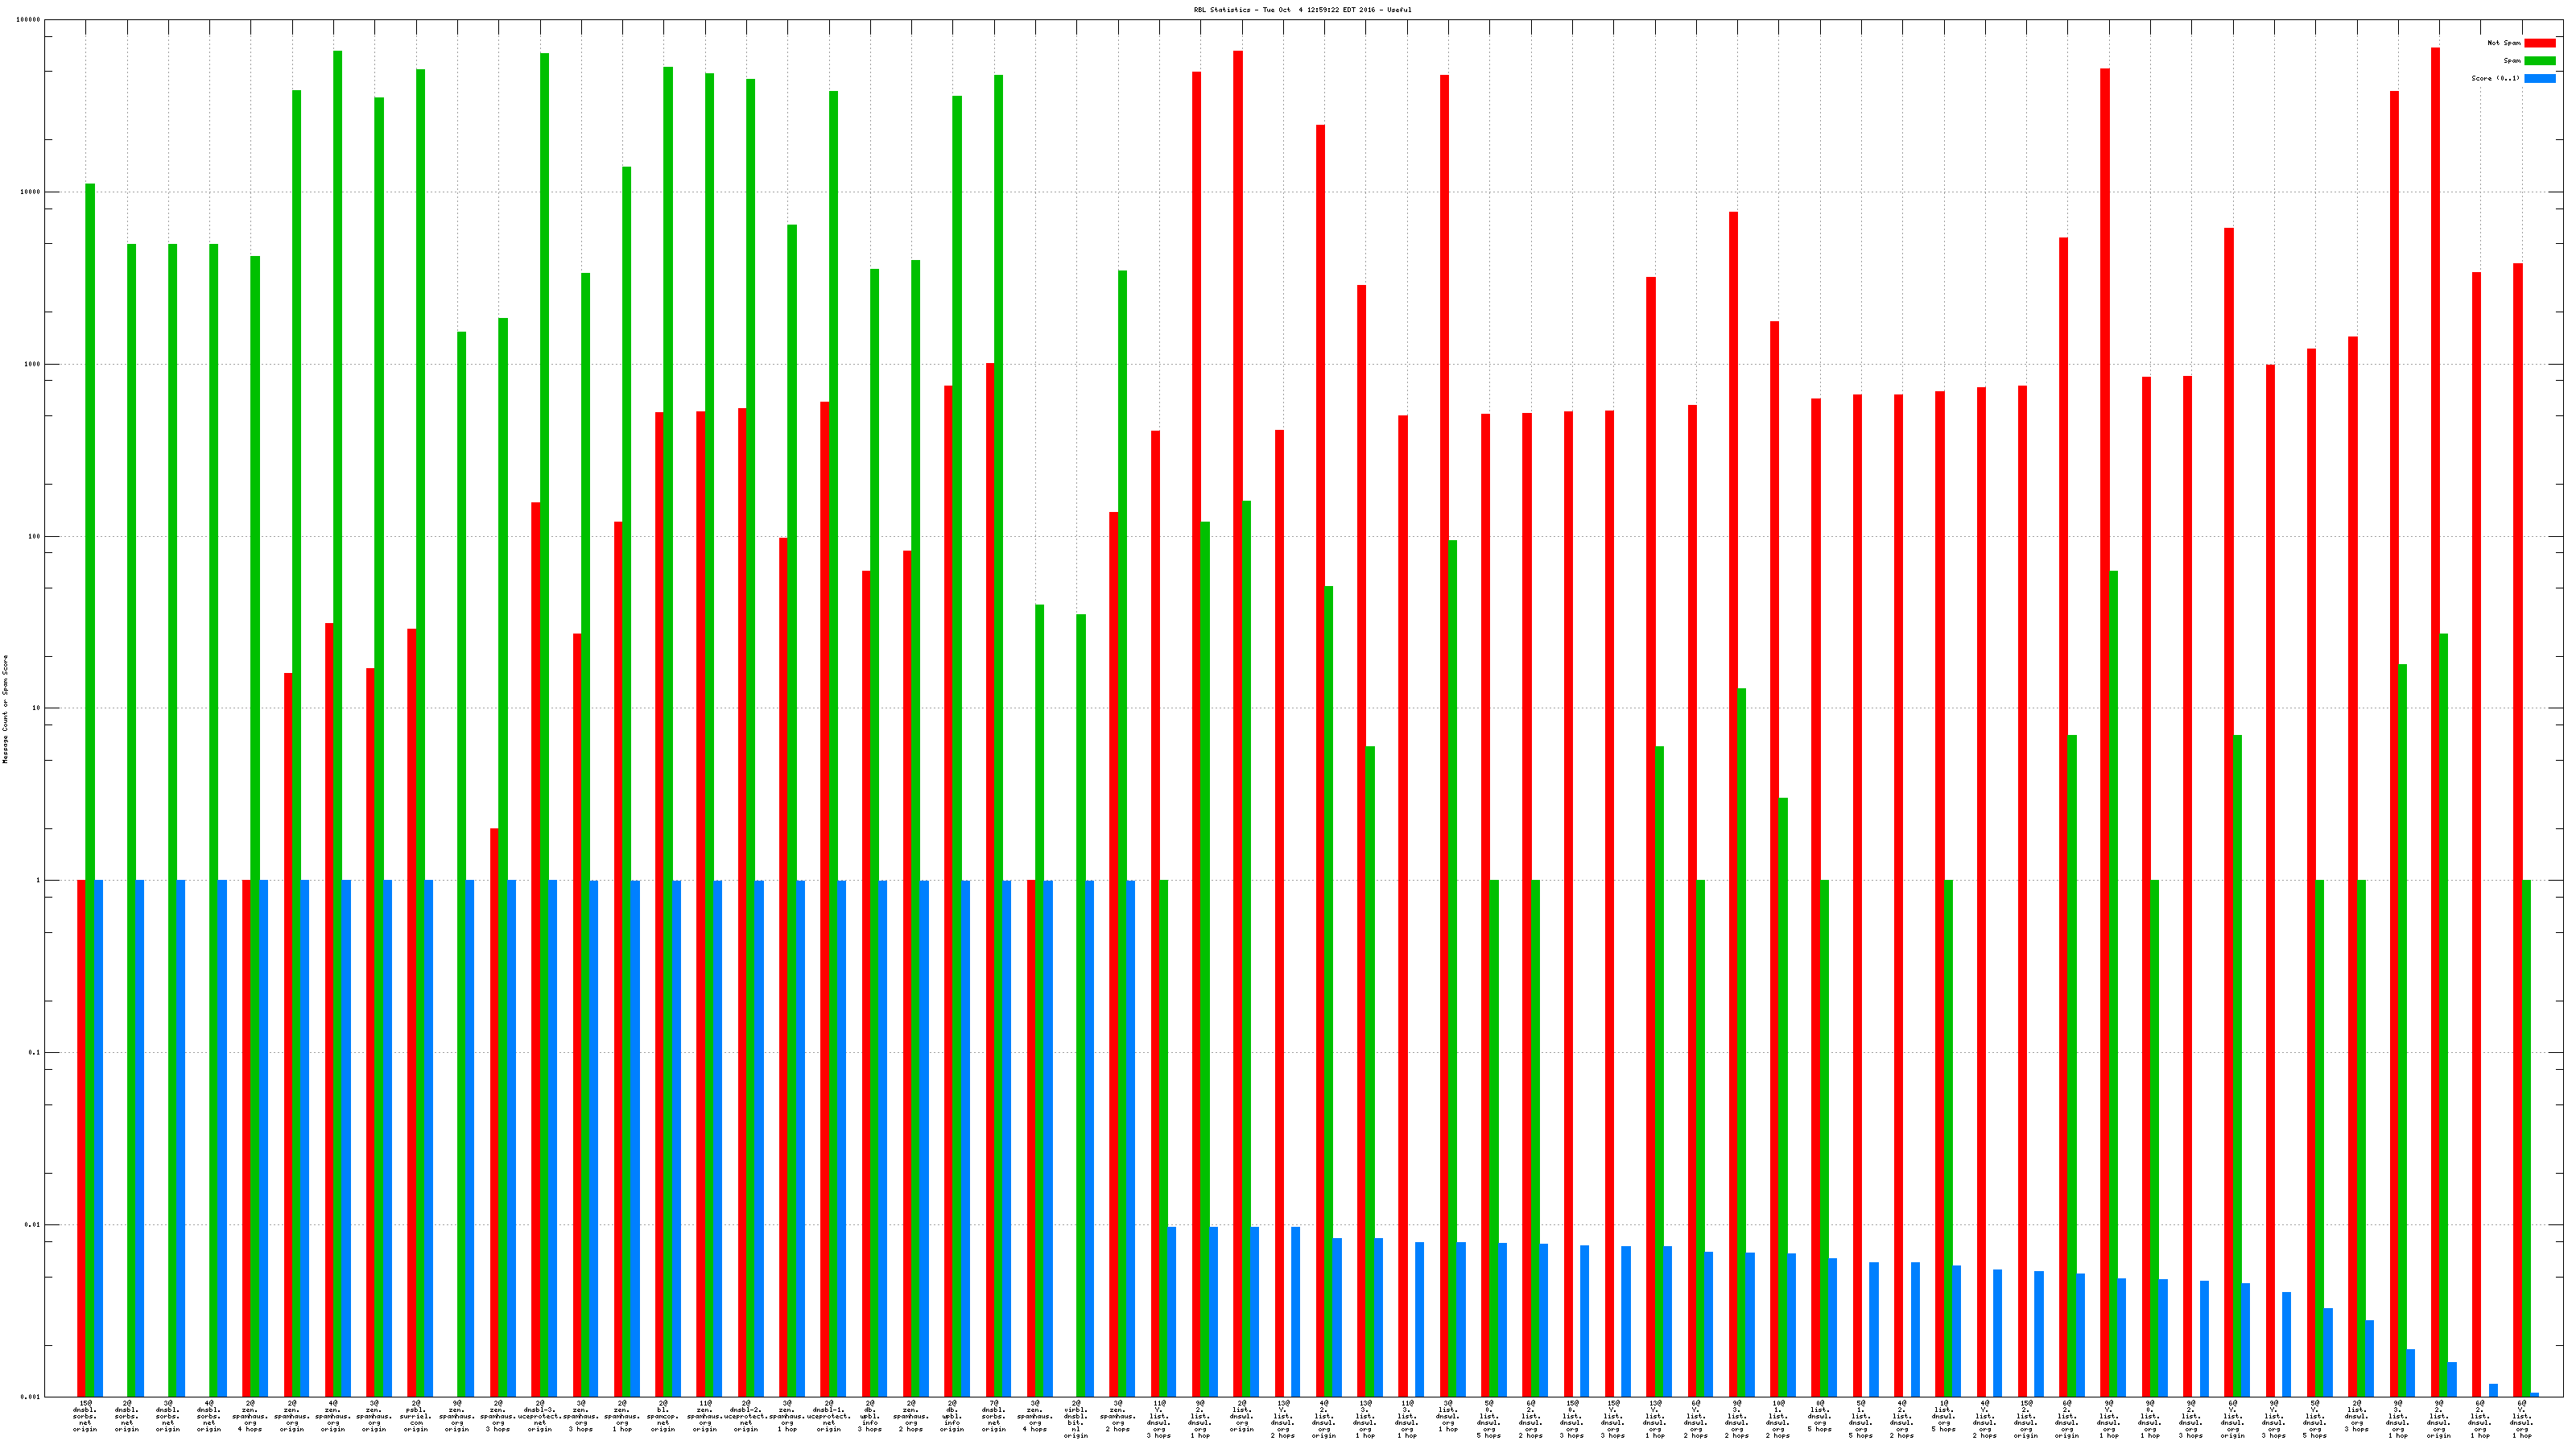Click the 'virbl.dnsbl.bit.nl origin' x-axis label
This screenshot has height=1449, width=2576.
1076,1419
